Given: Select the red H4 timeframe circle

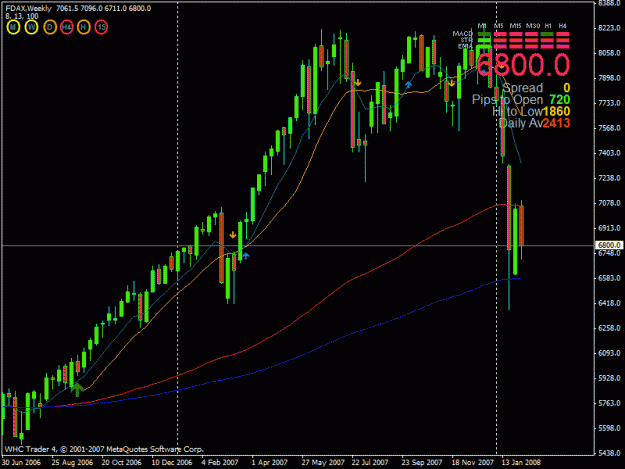Looking at the screenshot, I should tap(67, 27).
